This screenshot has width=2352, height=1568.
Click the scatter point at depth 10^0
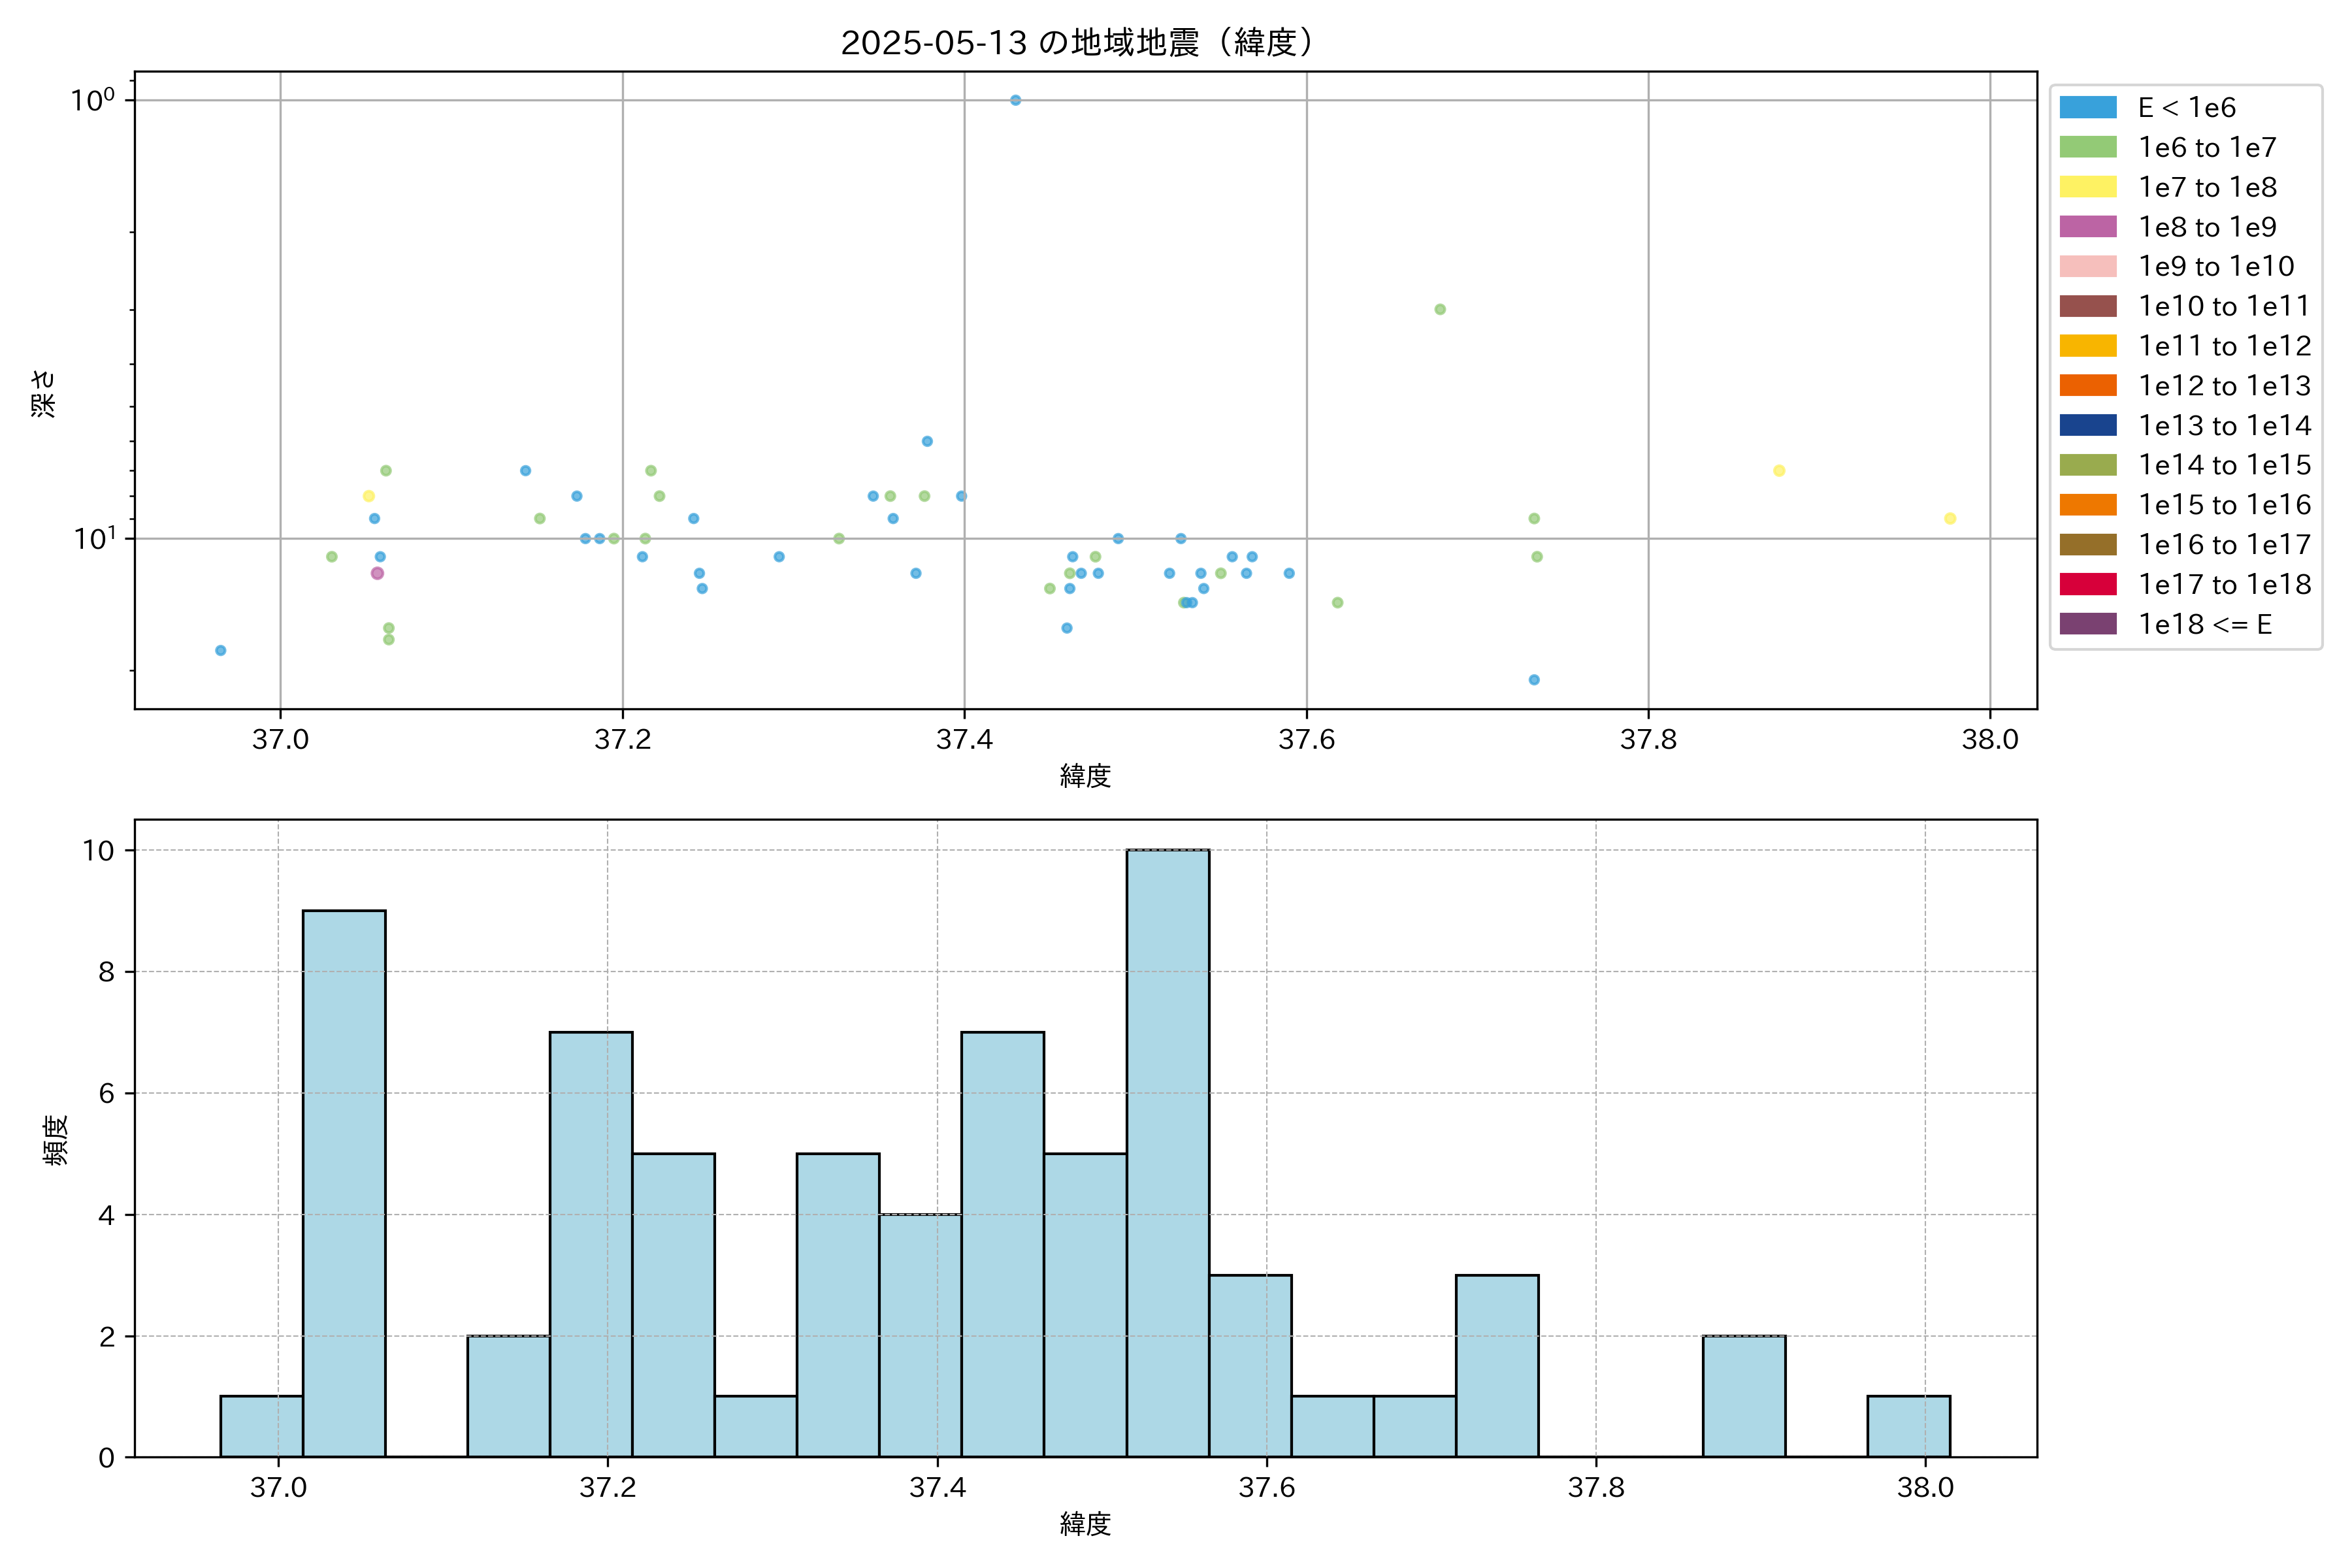[1015, 100]
